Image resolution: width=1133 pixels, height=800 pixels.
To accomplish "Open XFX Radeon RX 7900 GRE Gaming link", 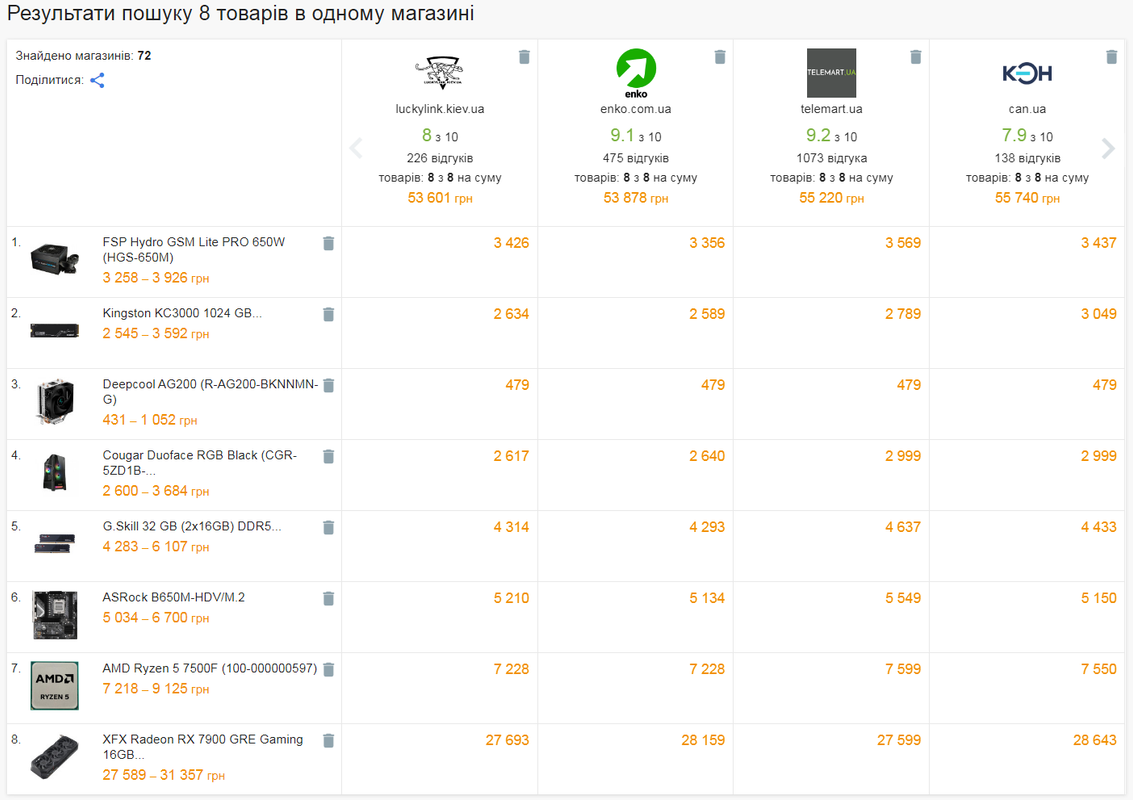I will (202, 747).
